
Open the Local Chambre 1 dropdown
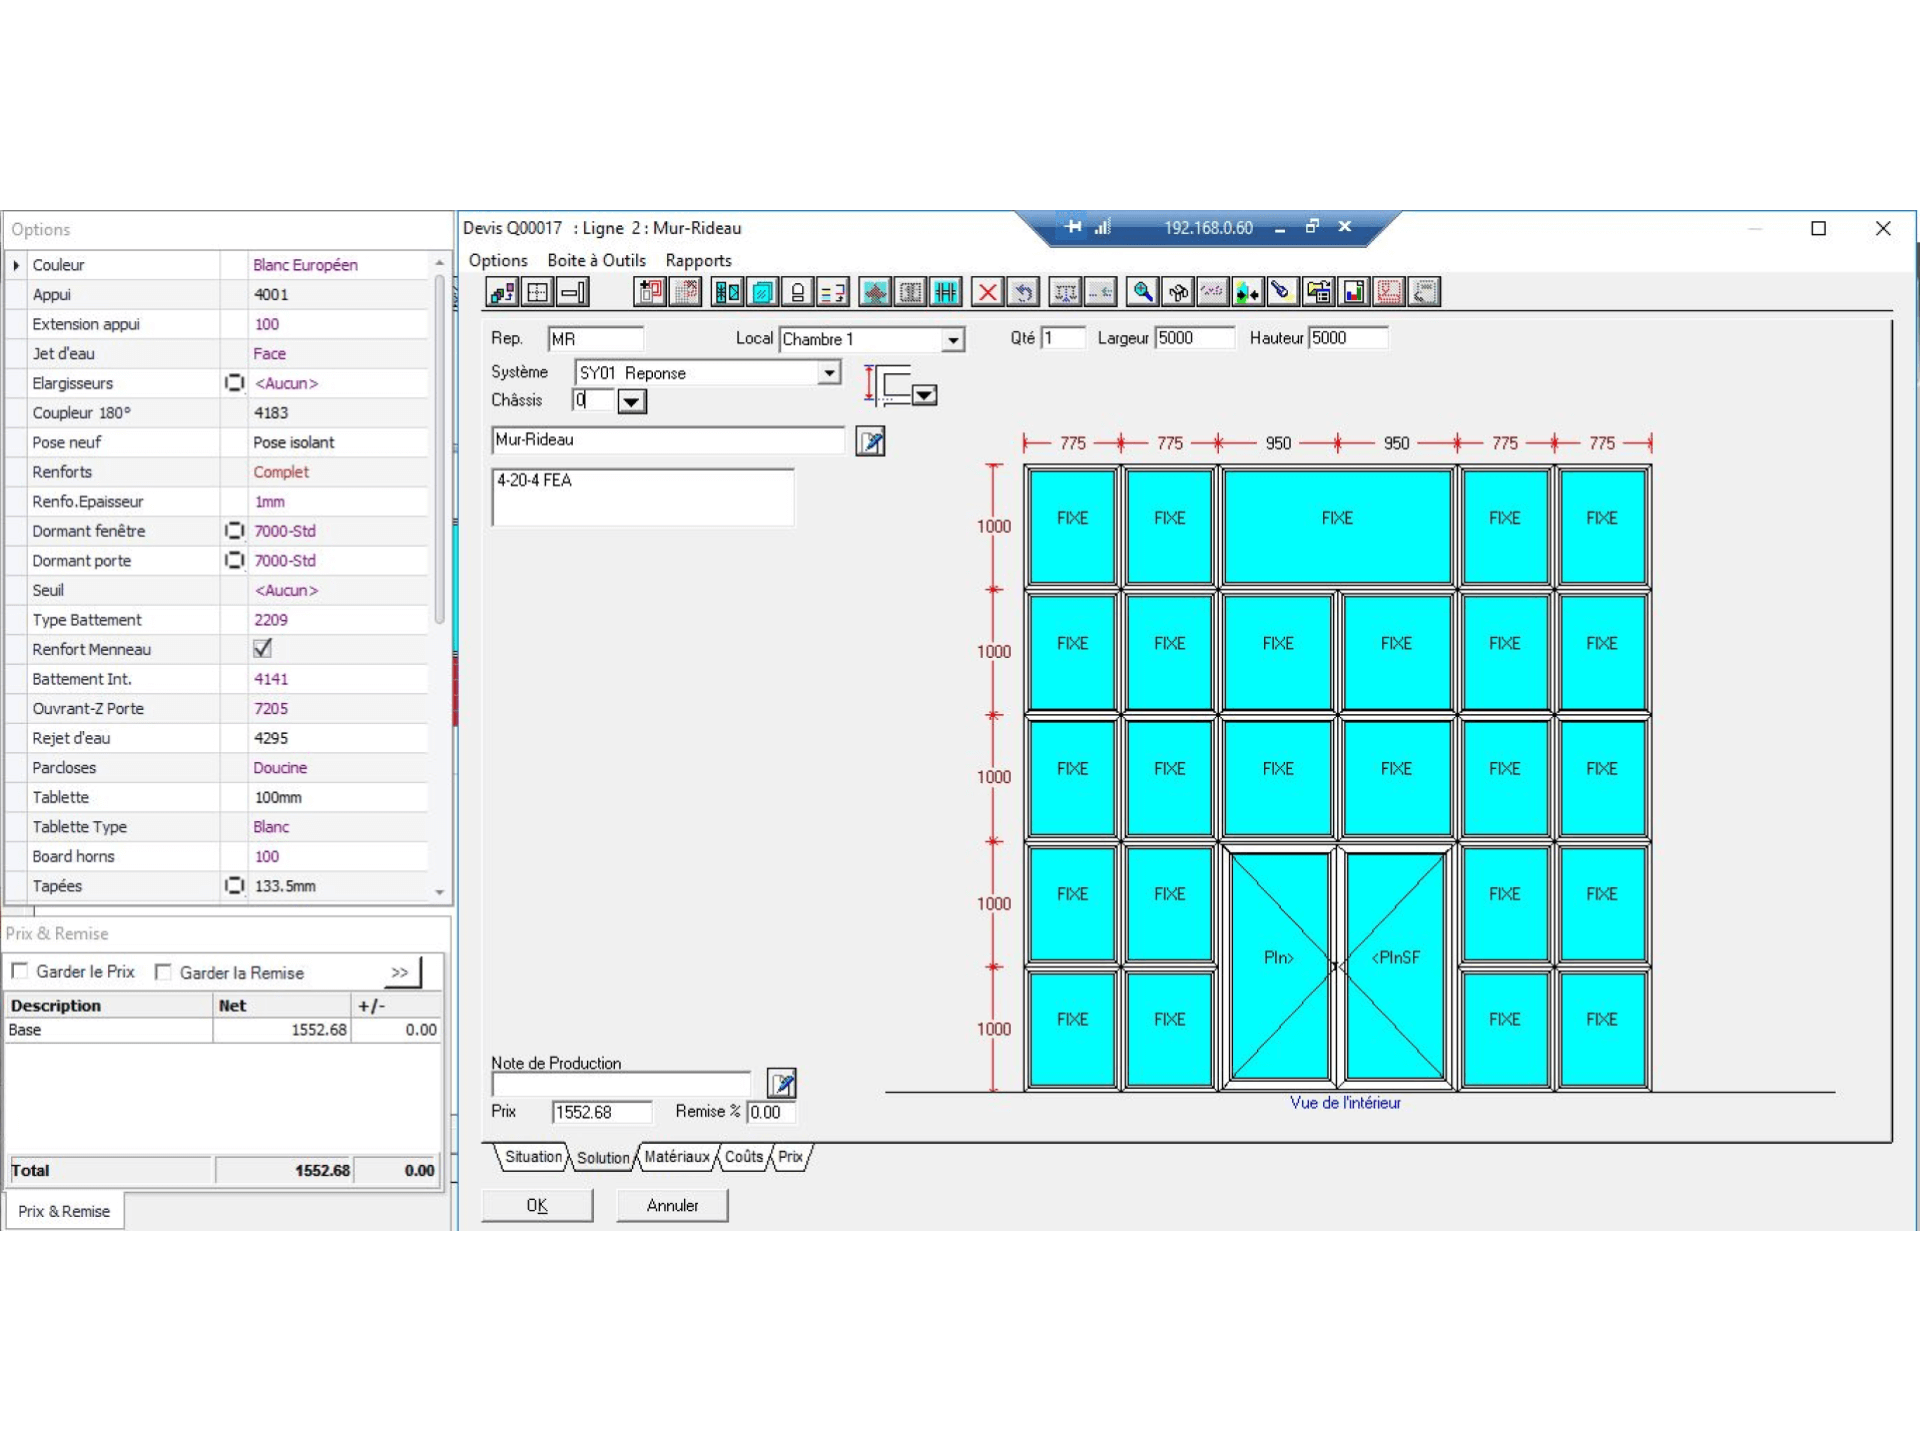(953, 340)
